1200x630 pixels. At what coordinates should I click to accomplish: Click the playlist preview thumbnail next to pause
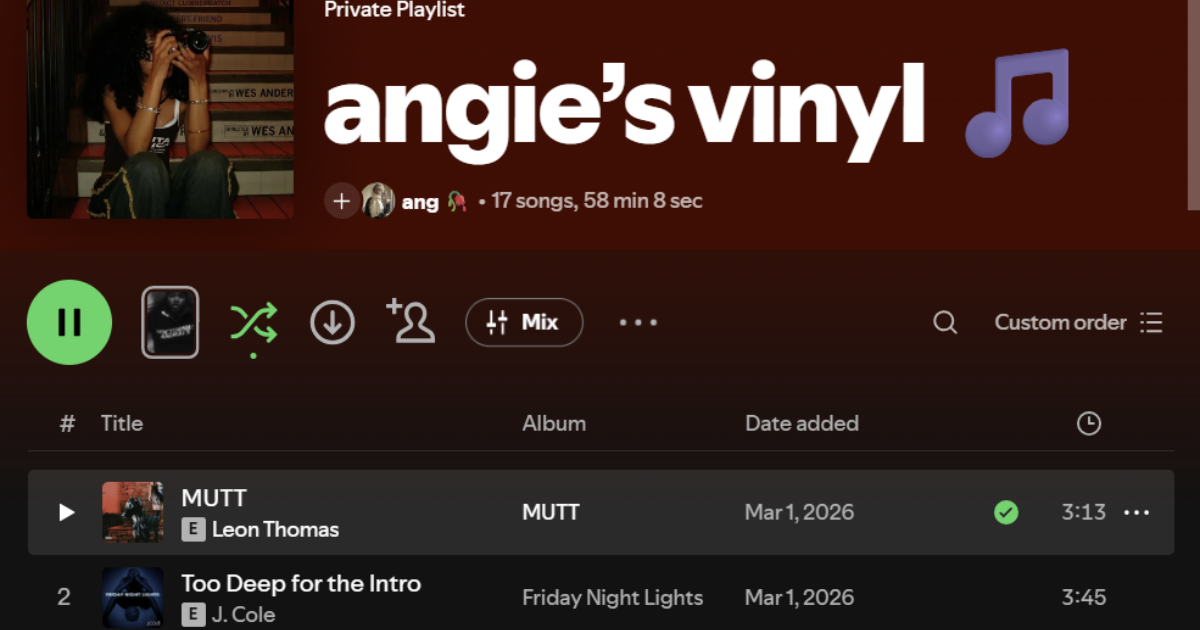click(170, 322)
